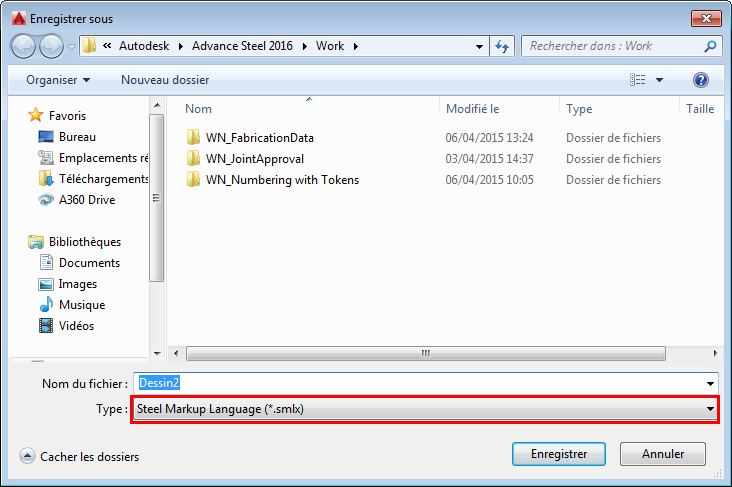Sort by the Type column header
Image resolution: width=732 pixels, height=487 pixels.
pyautogui.click(x=579, y=109)
